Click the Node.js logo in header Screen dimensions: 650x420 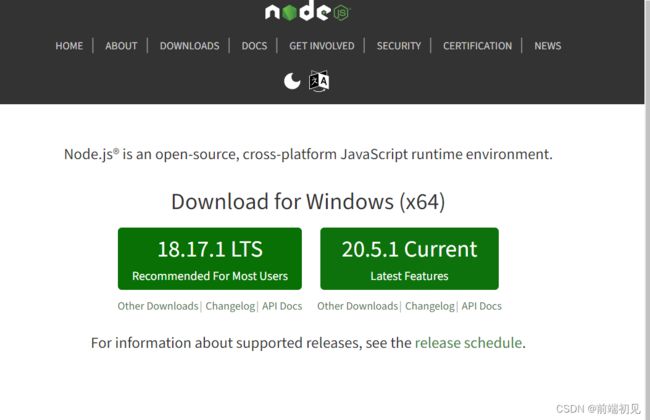[308, 11]
